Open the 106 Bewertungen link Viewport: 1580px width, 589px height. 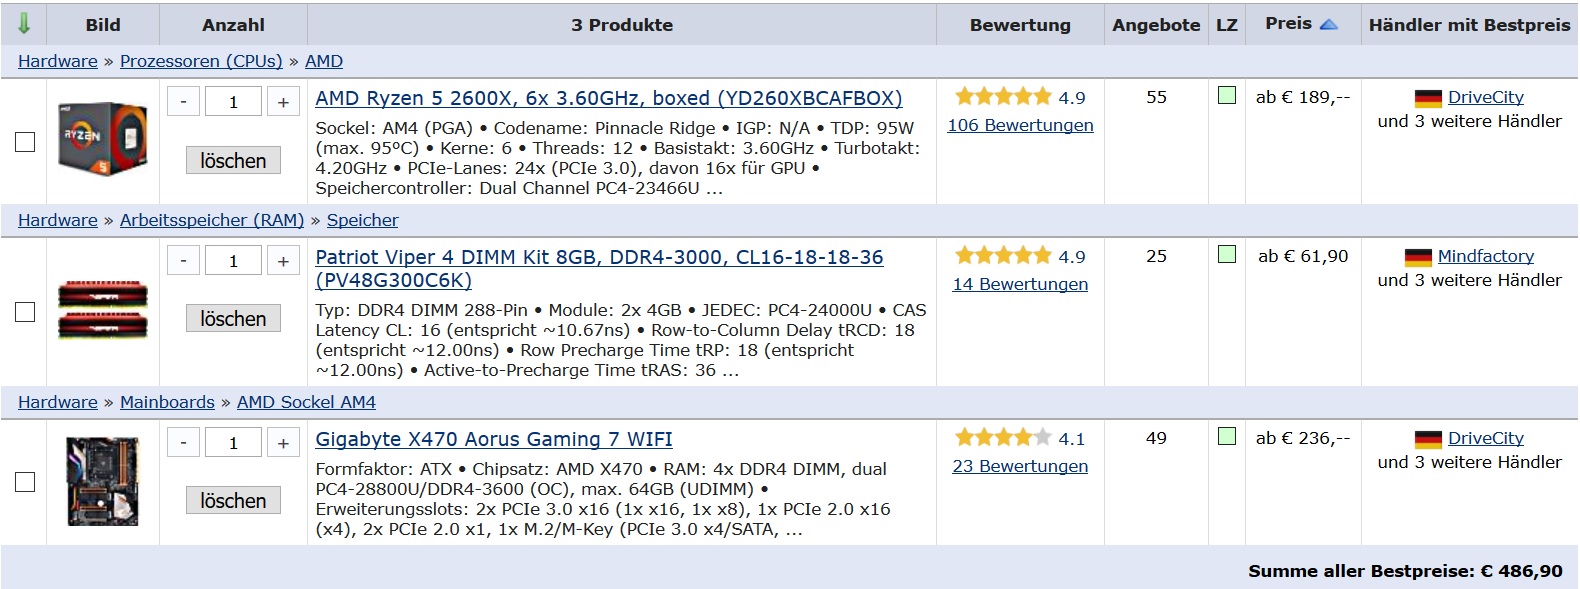1020,125
